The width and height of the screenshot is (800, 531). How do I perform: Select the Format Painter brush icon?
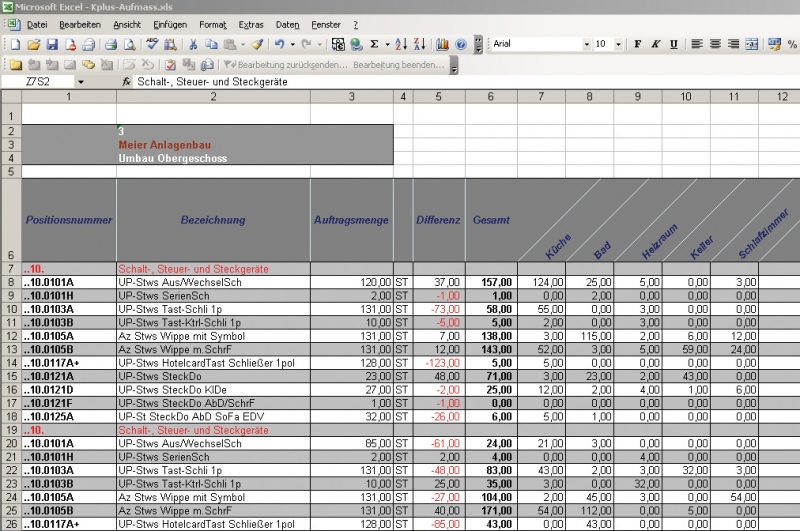(x=257, y=45)
